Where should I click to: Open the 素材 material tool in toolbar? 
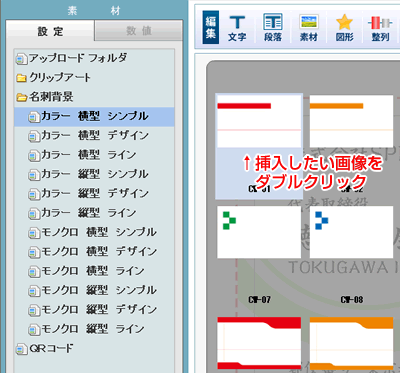coord(309,28)
